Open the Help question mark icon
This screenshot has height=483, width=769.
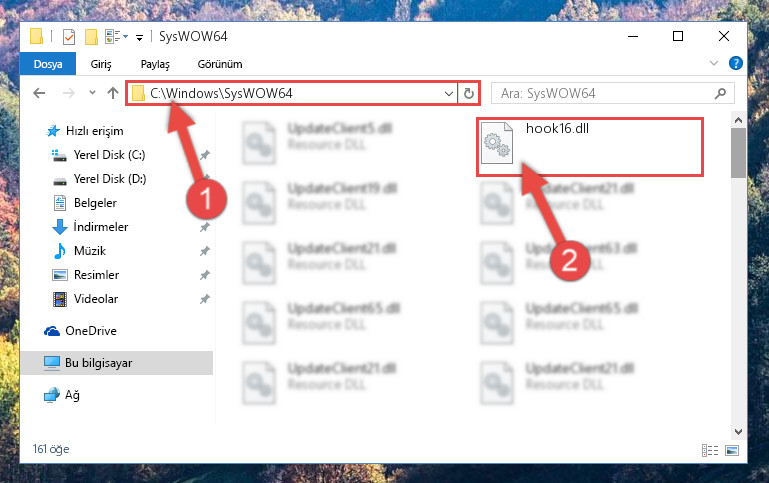pos(736,63)
